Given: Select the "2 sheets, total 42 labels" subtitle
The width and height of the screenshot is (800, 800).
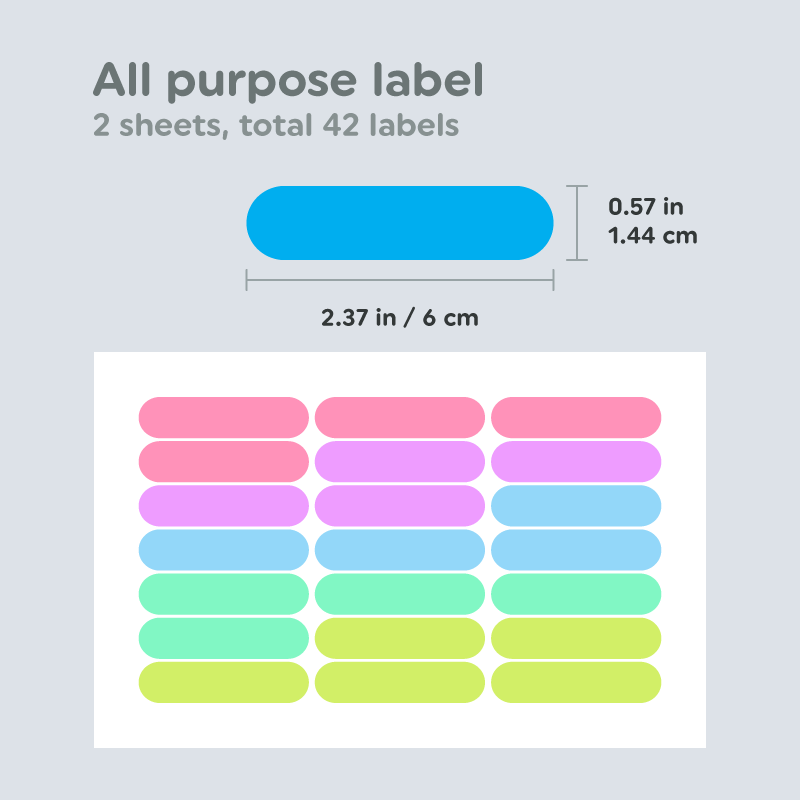Looking at the screenshot, I should pos(276,126).
